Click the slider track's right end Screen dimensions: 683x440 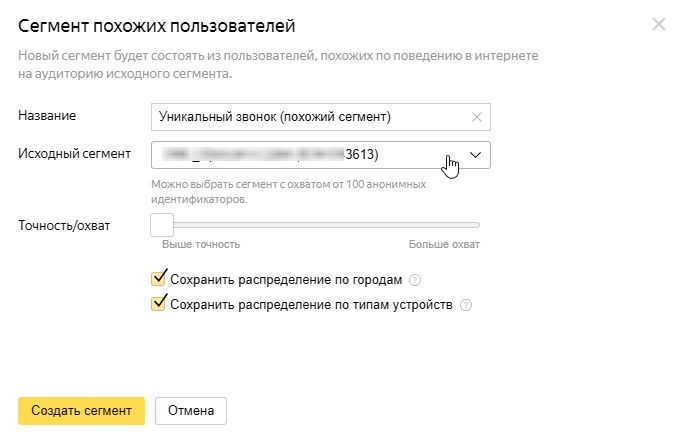pos(478,225)
